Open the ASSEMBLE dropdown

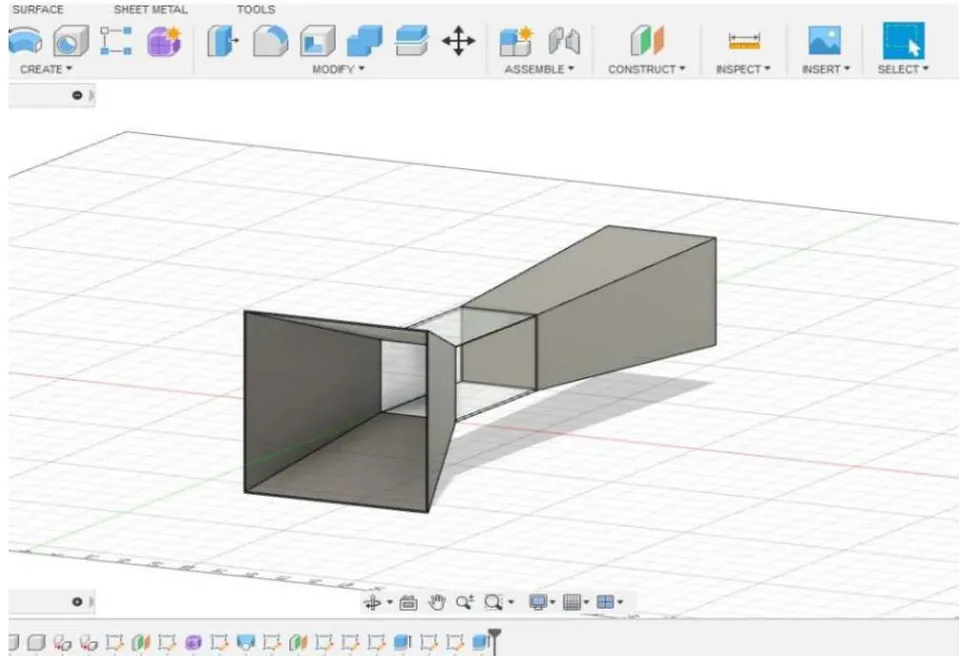click(539, 69)
